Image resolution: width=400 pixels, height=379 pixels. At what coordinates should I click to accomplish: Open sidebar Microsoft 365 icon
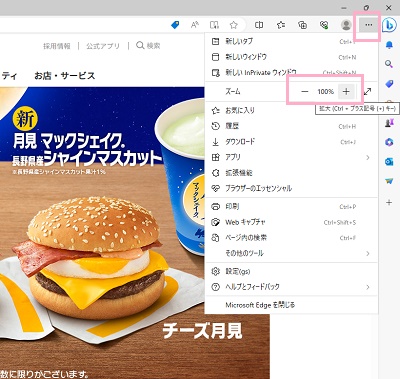[389, 142]
